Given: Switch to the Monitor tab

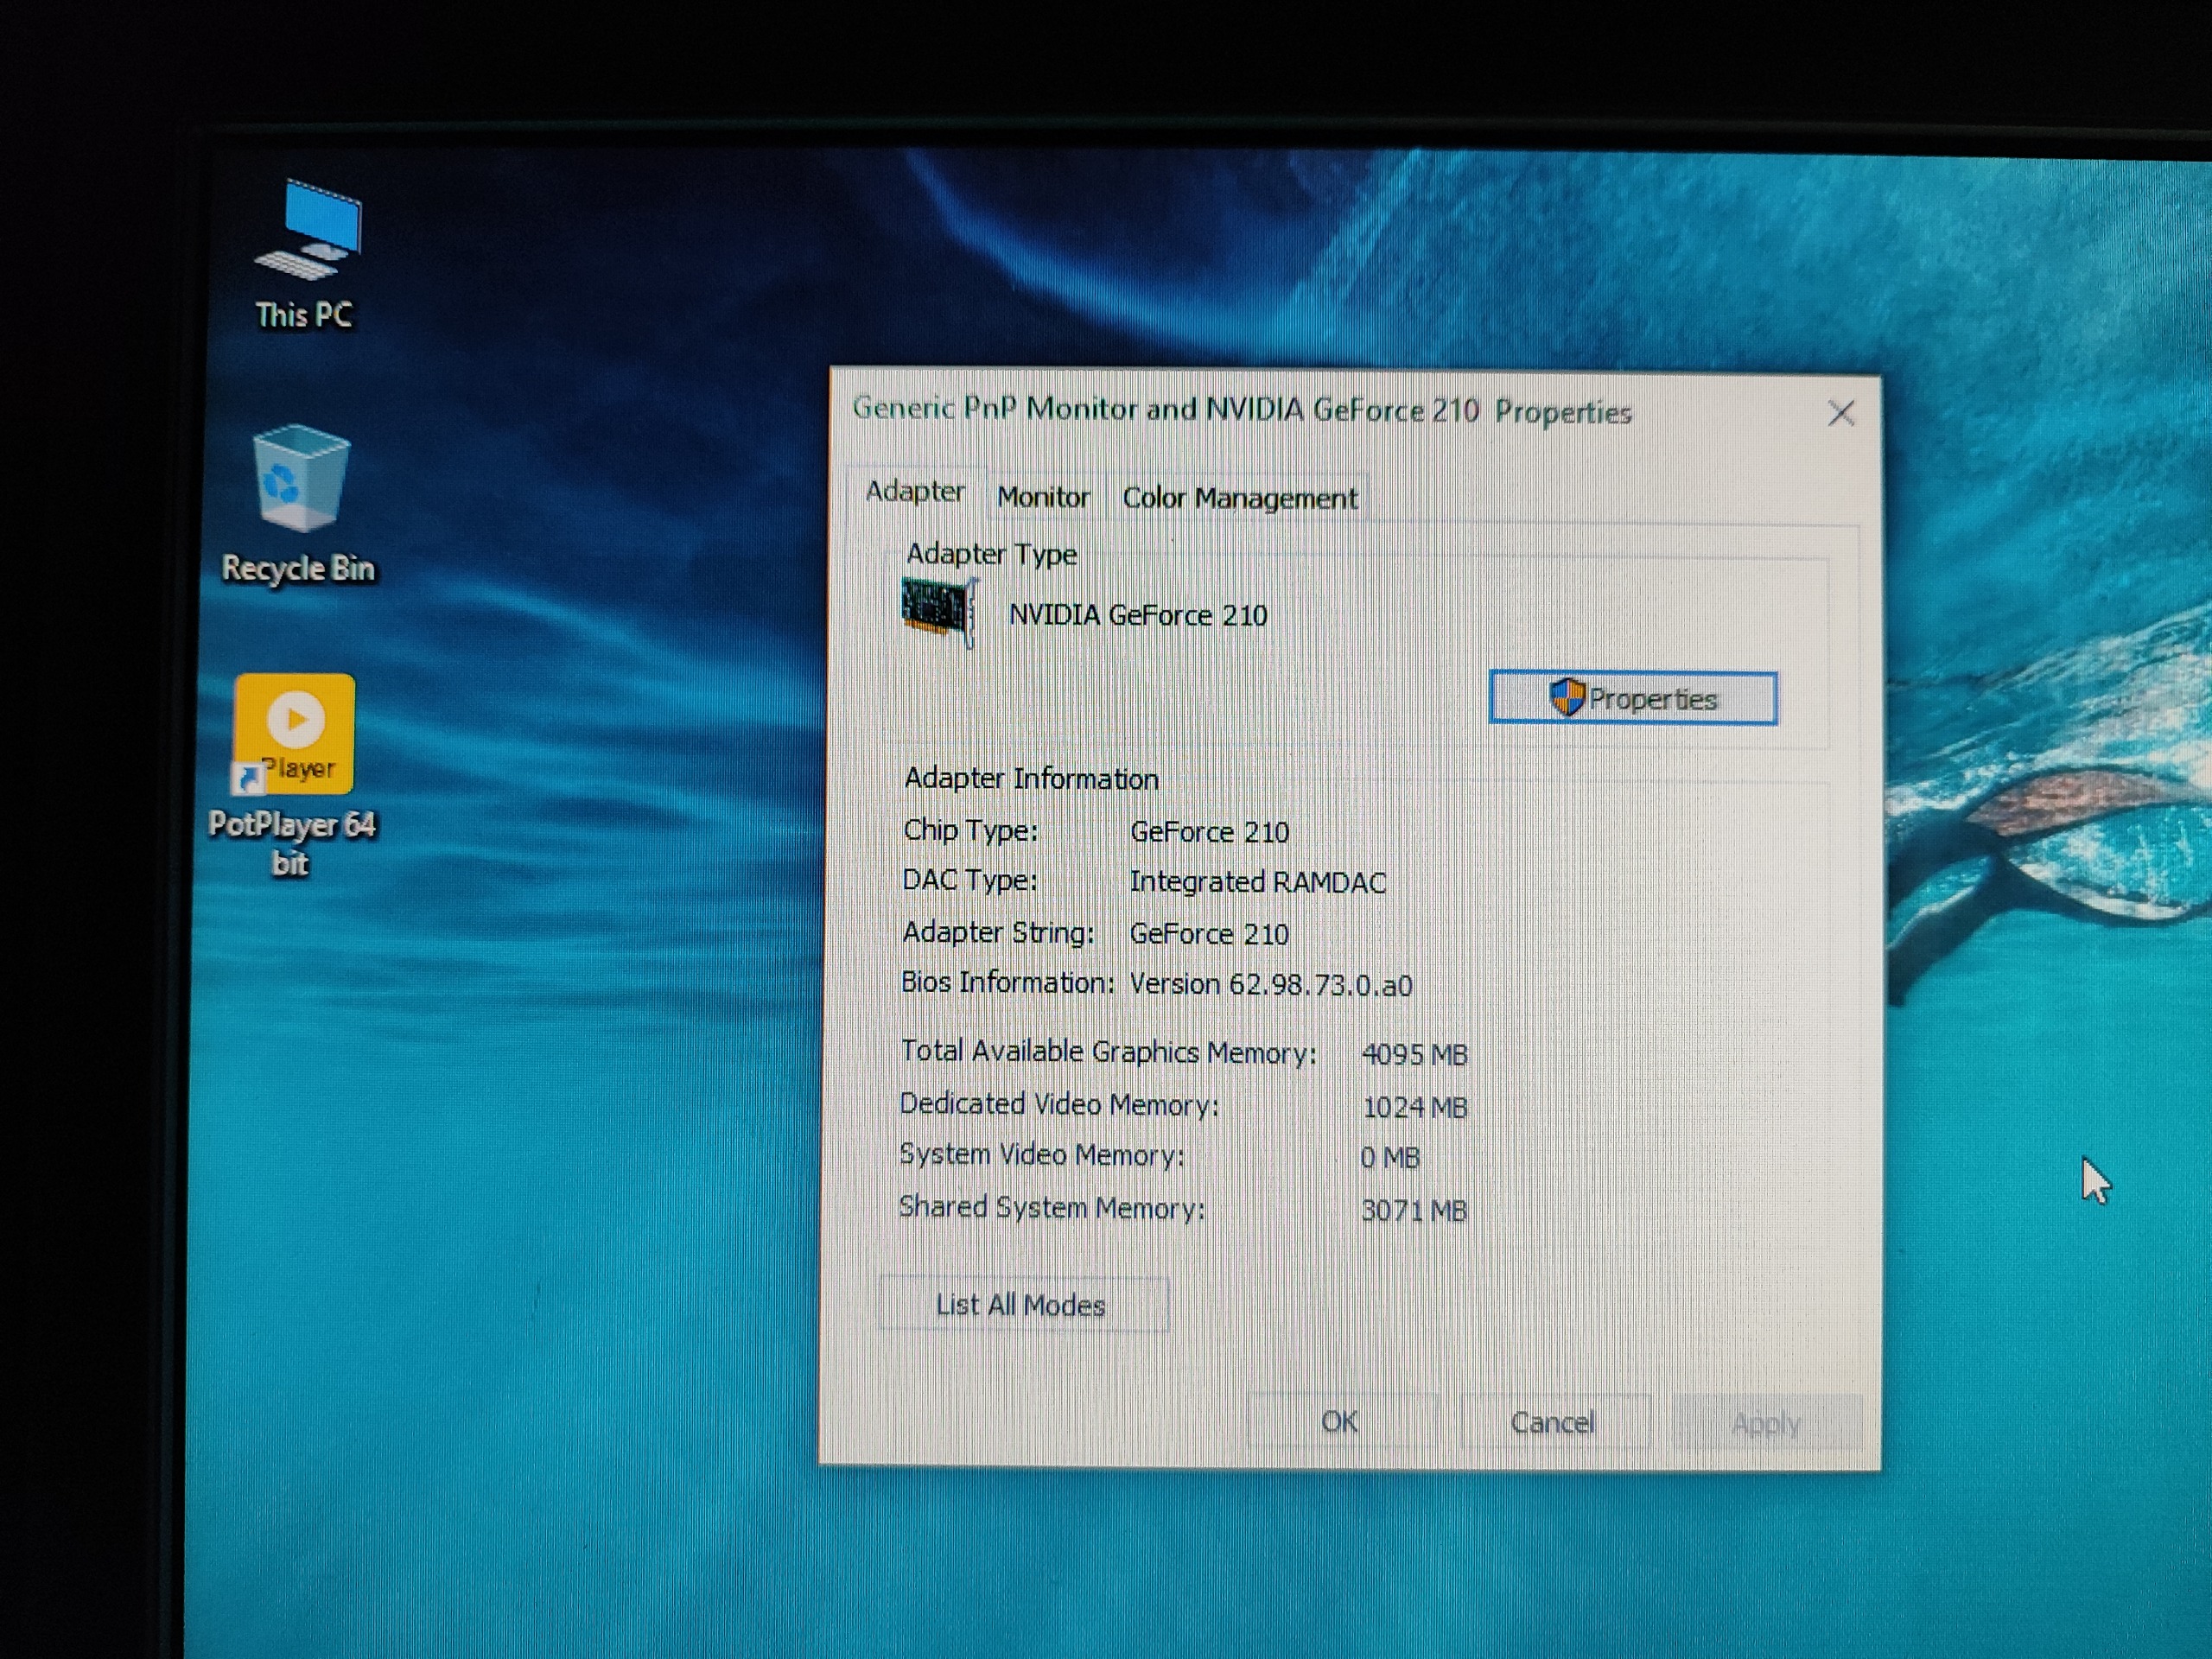Looking at the screenshot, I should pyautogui.click(x=1043, y=497).
